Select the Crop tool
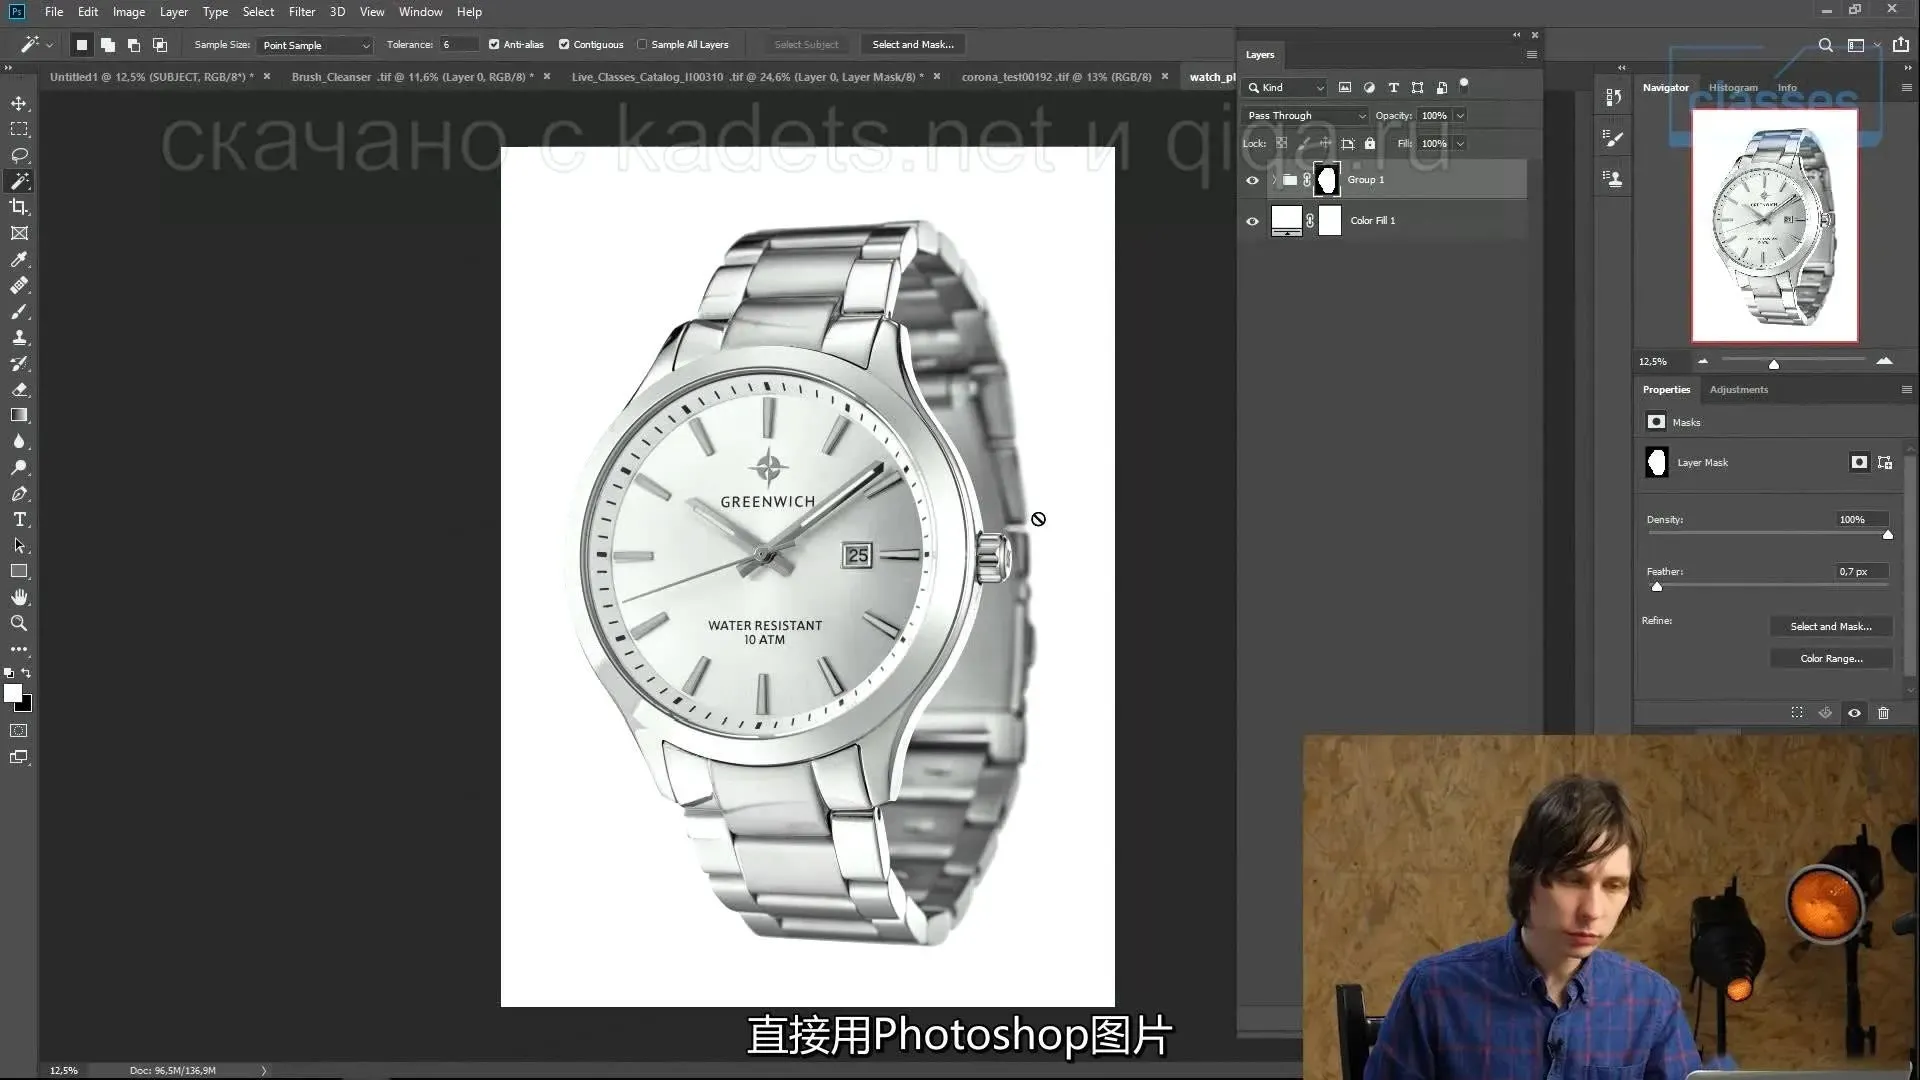Image resolution: width=1920 pixels, height=1080 pixels. pyautogui.click(x=19, y=207)
